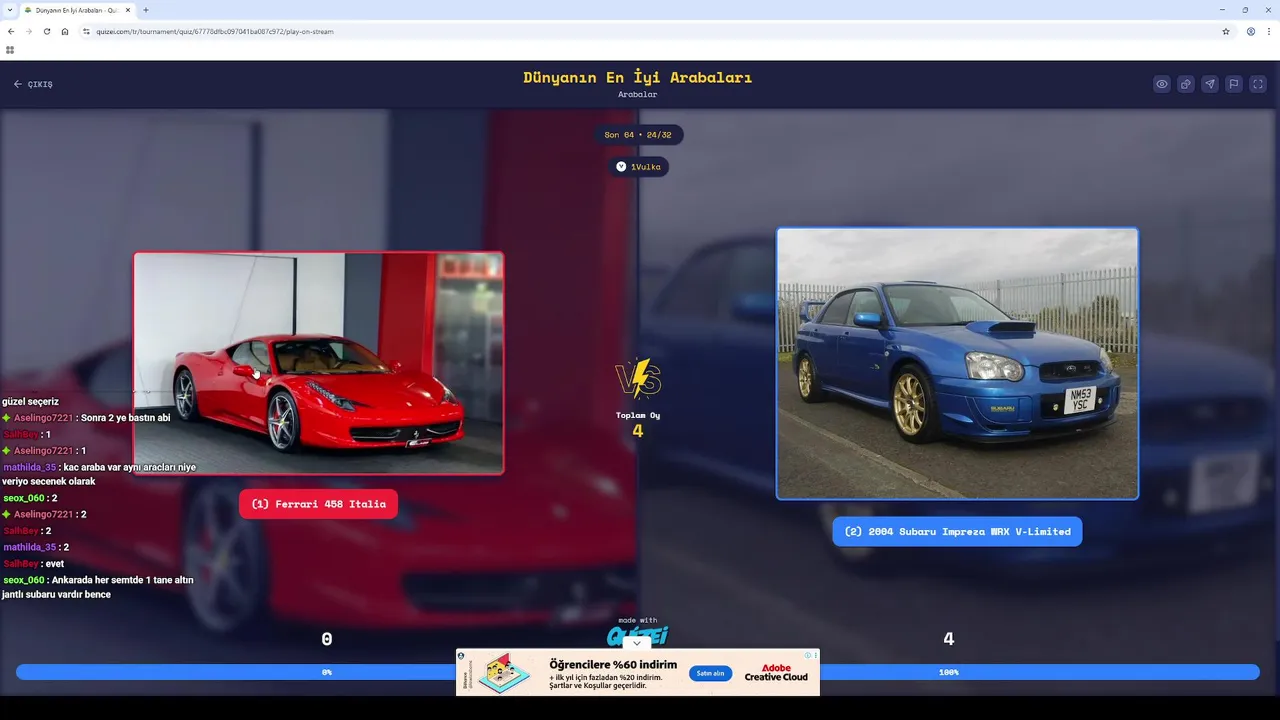Viewport: 1280px width, 720px height.
Task: Click the Behance illustration in the ad
Action: [x=503, y=673]
